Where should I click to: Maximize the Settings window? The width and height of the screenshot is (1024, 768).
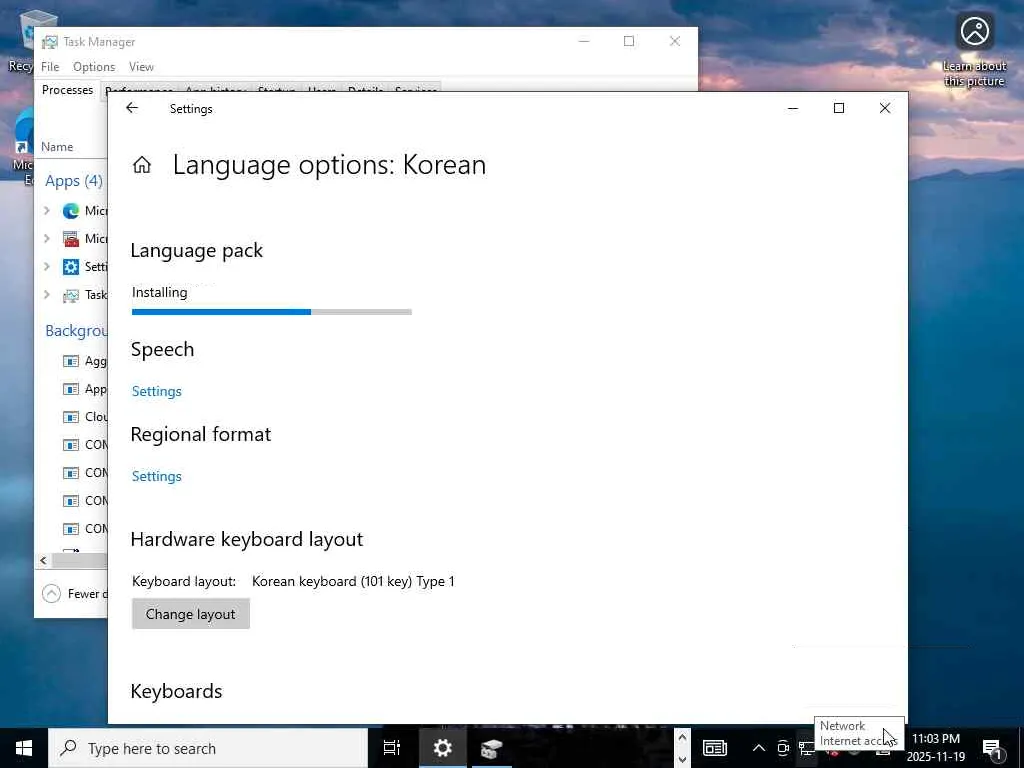point(839,108)
